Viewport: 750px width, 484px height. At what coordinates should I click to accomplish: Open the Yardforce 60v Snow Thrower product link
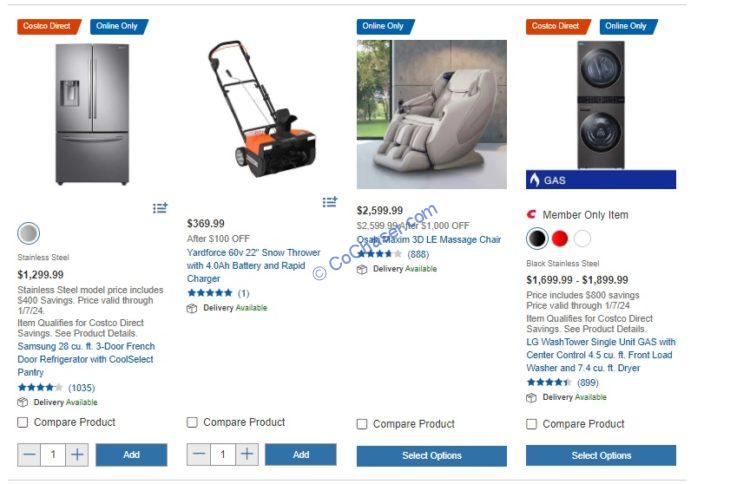(x=253, y=265)
